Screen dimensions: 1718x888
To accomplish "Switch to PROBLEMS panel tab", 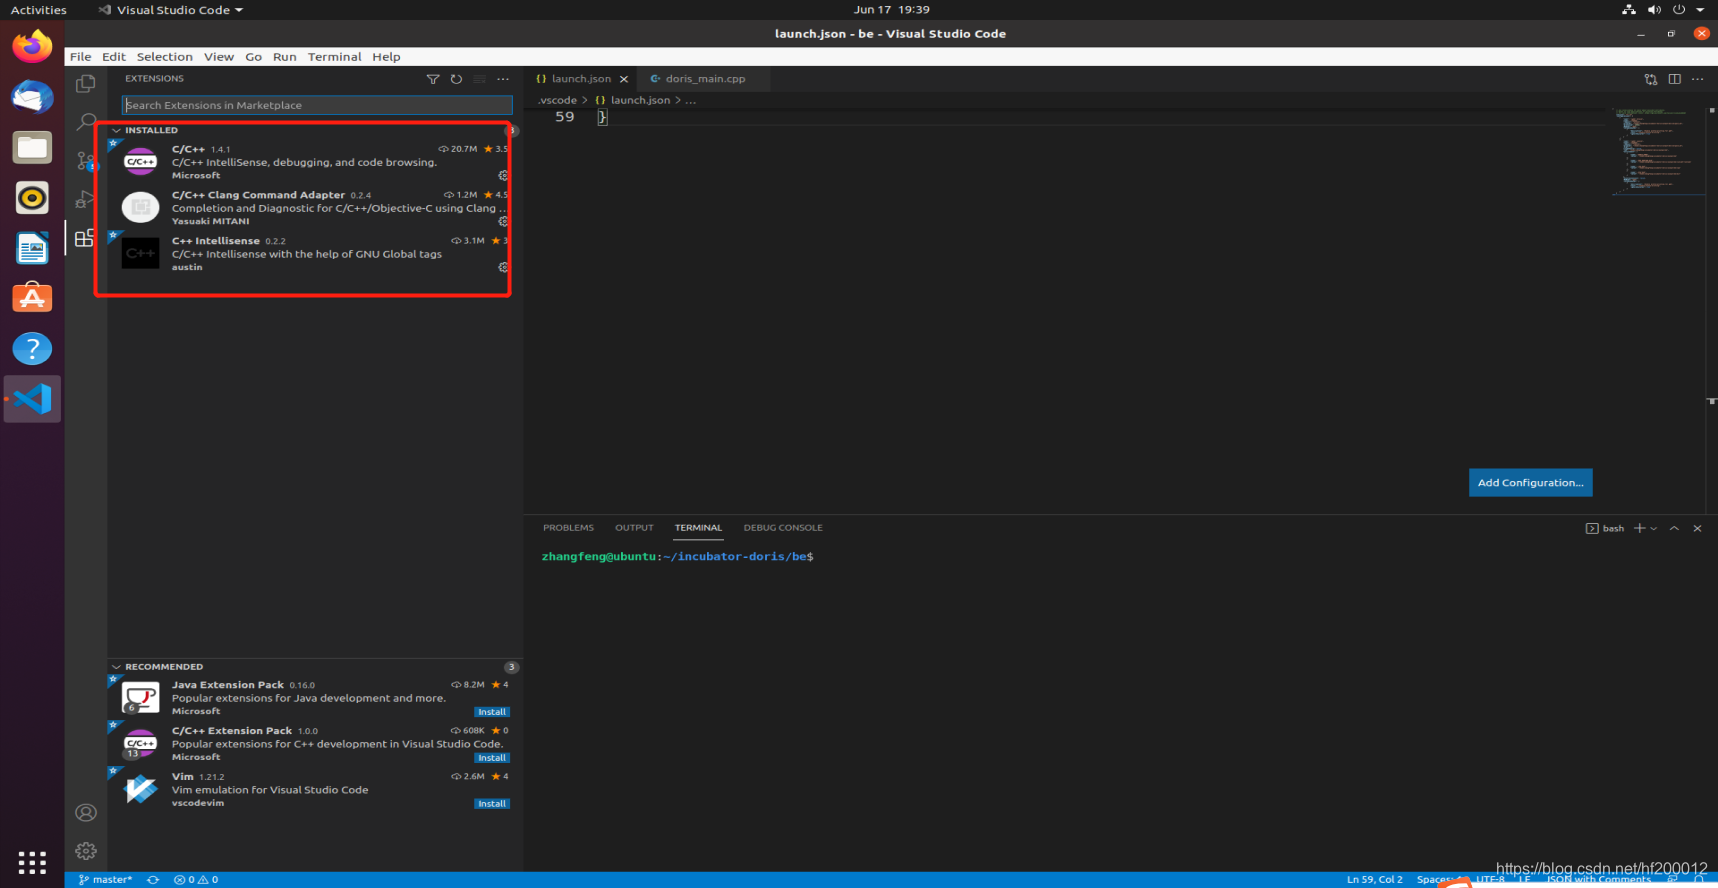I will pyautogui.click(x=568, y=528).
